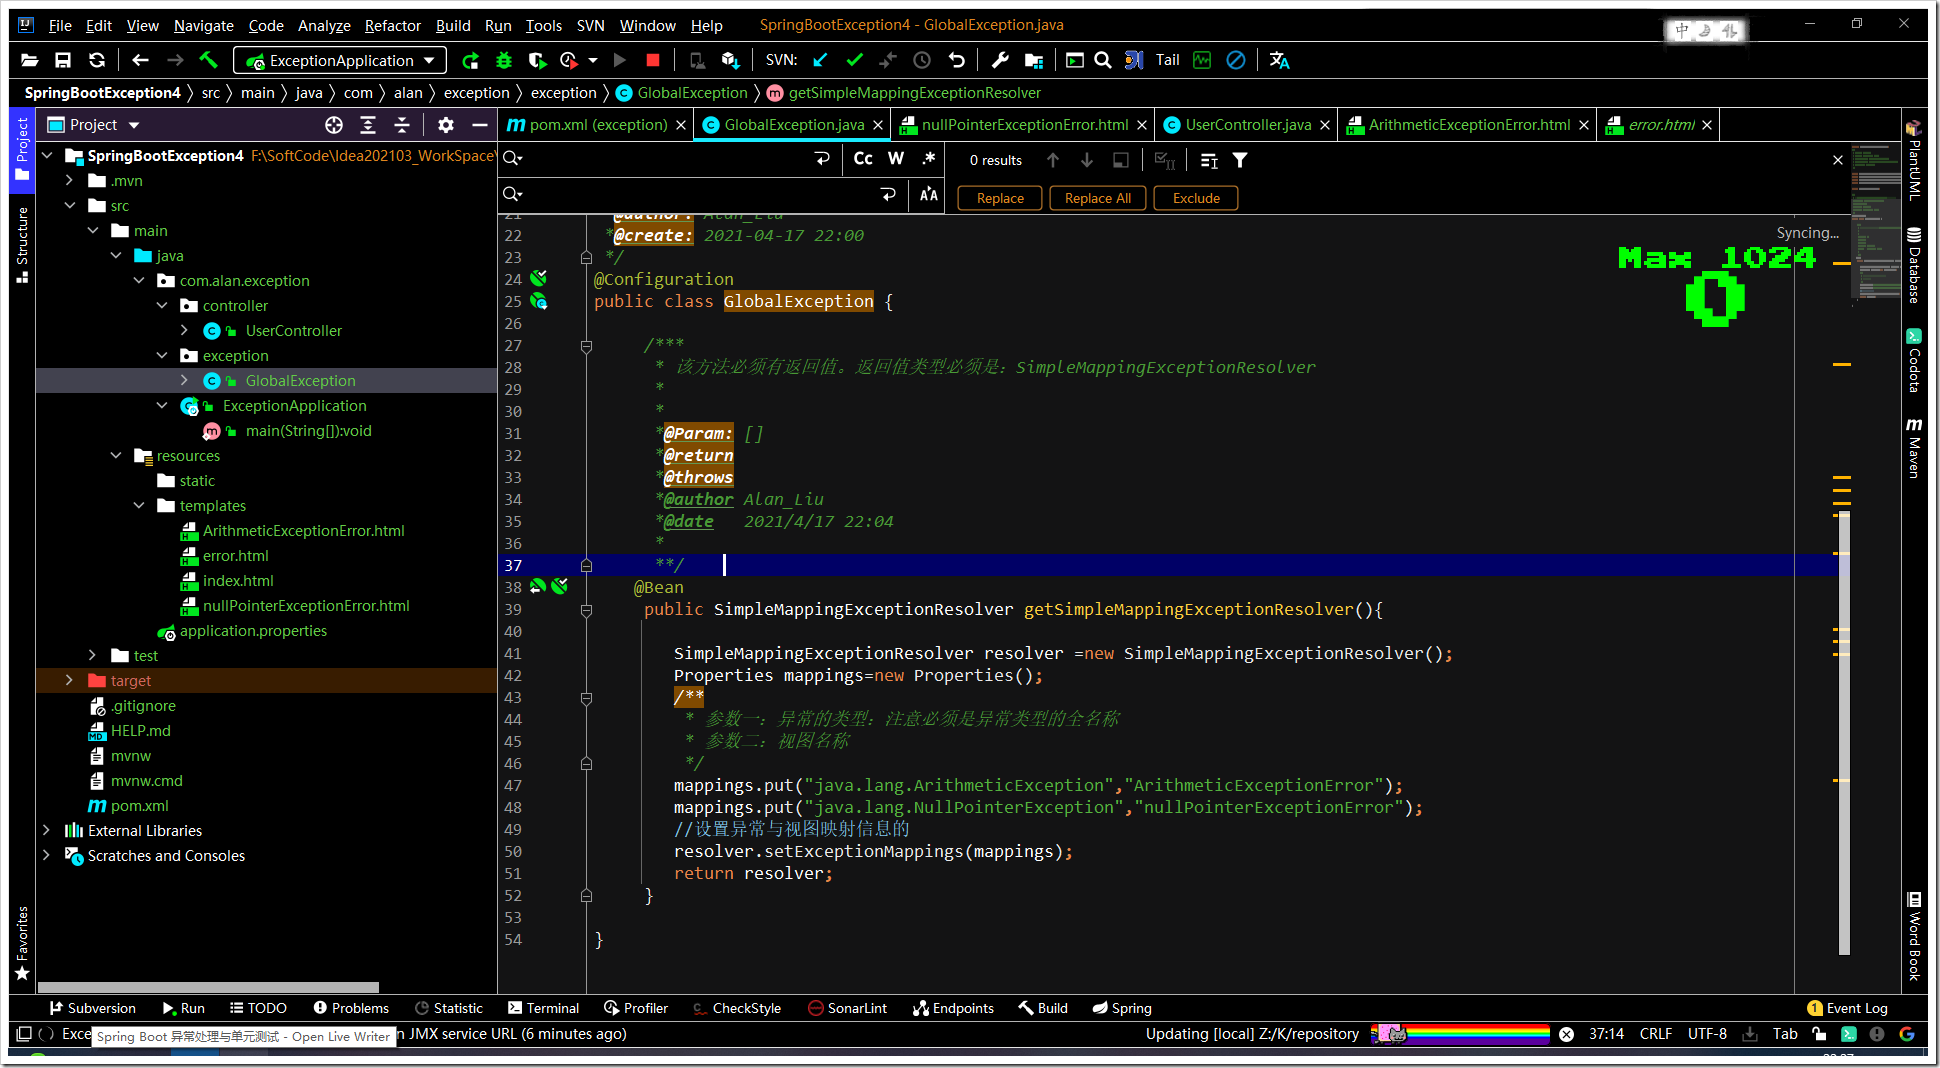Click the Show History clock icon
Viewport: 1940px width, 1068px height.
tap(922, 60)
